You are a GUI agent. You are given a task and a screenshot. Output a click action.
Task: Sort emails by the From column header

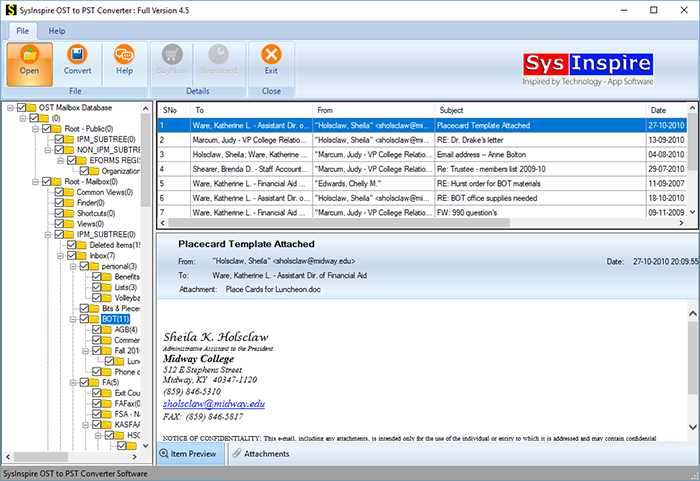pos(374,110)
